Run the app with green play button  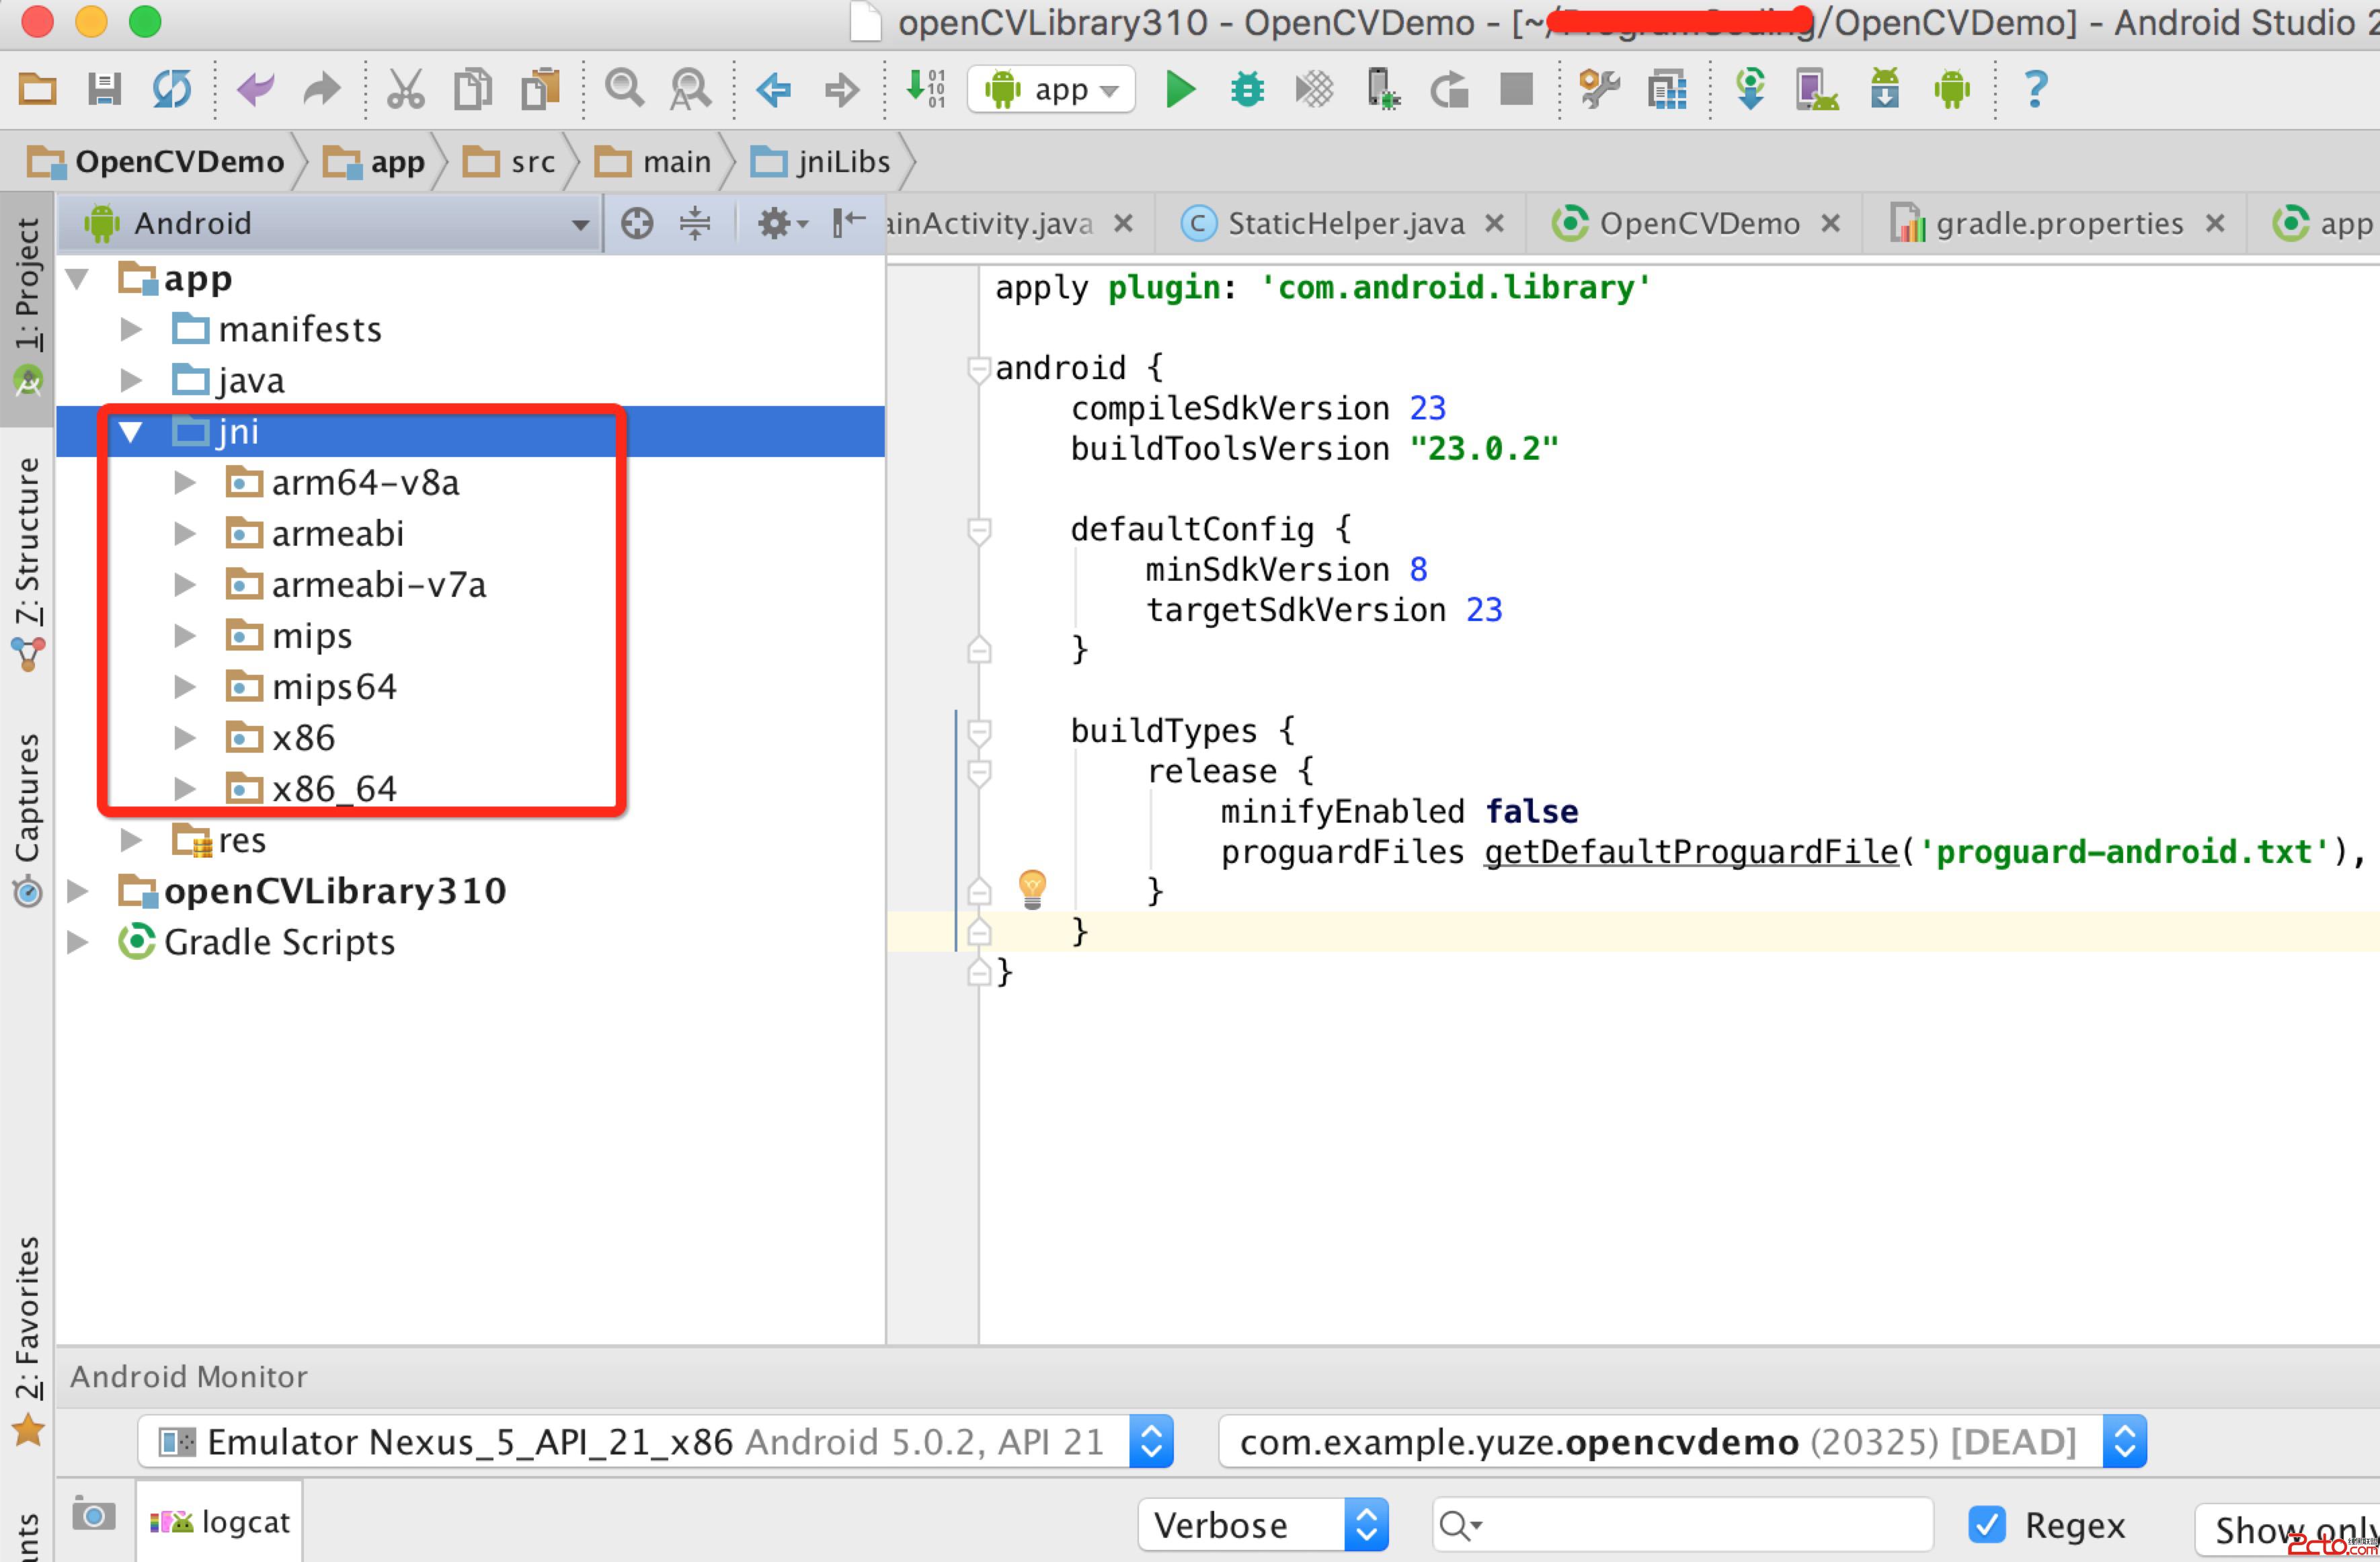click(x=1180, y=90)
